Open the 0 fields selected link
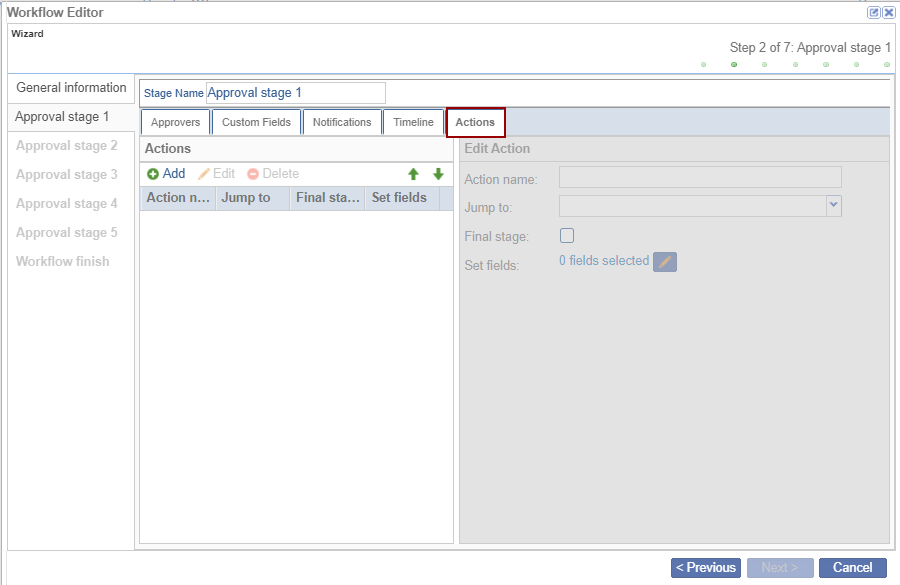900x585 pixels. (604, 261)
